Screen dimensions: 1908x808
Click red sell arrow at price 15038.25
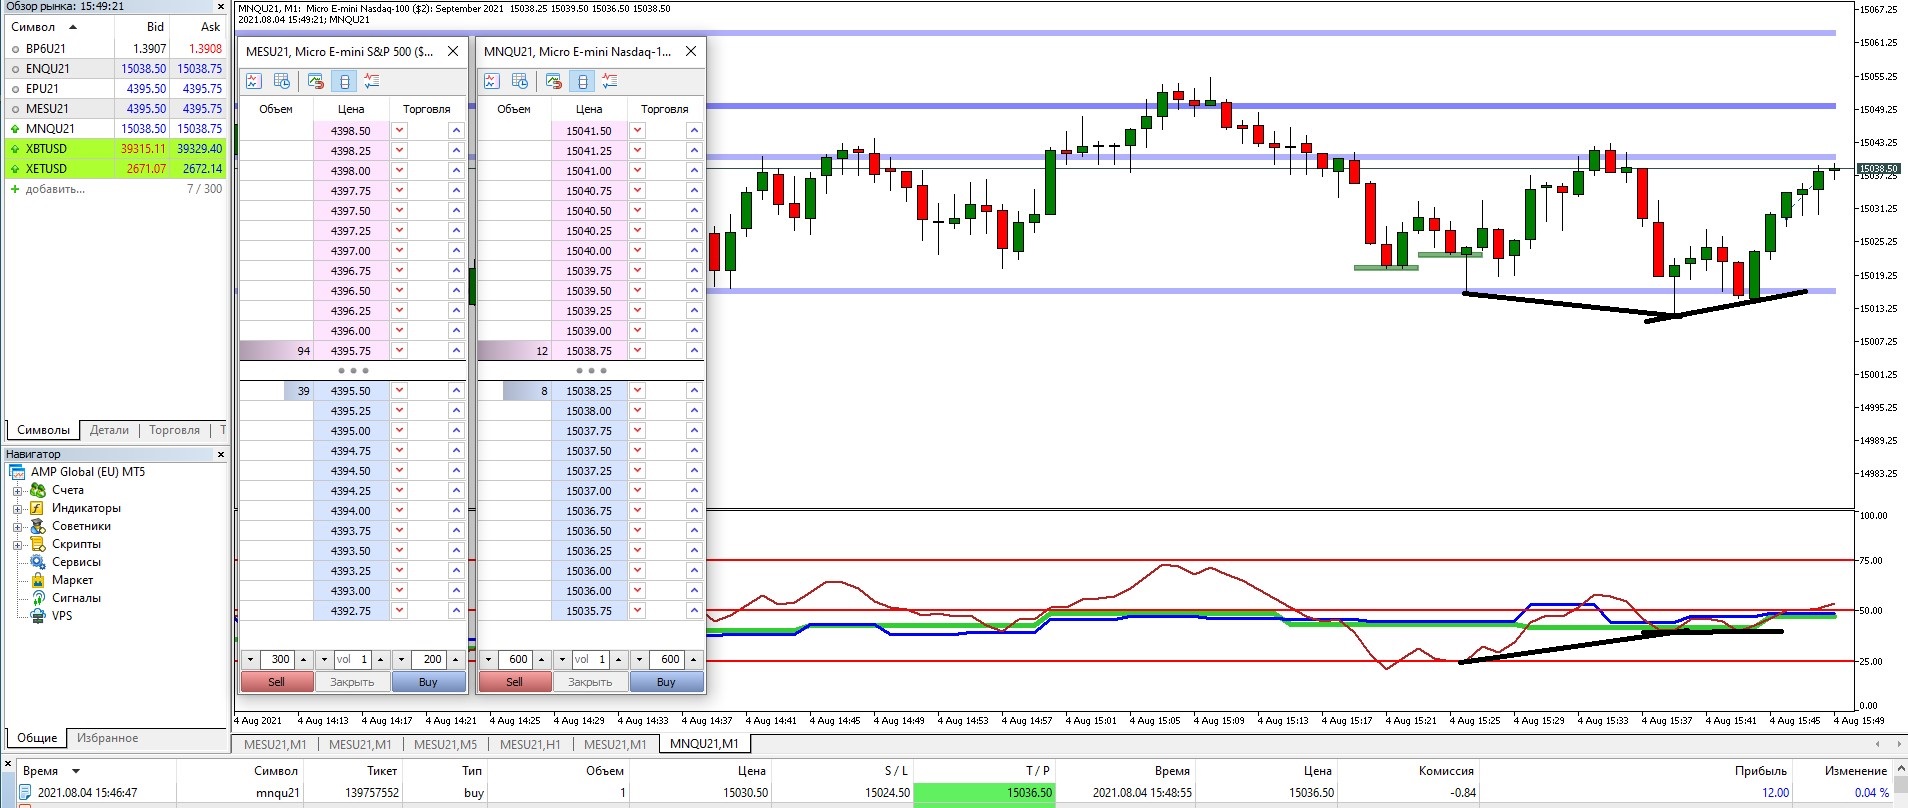tap(638, 390)
